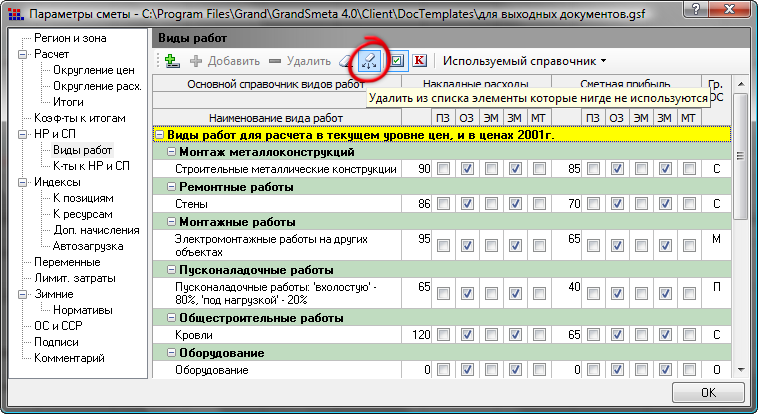Collapse the Оборудование group

(x=171, y=353)
